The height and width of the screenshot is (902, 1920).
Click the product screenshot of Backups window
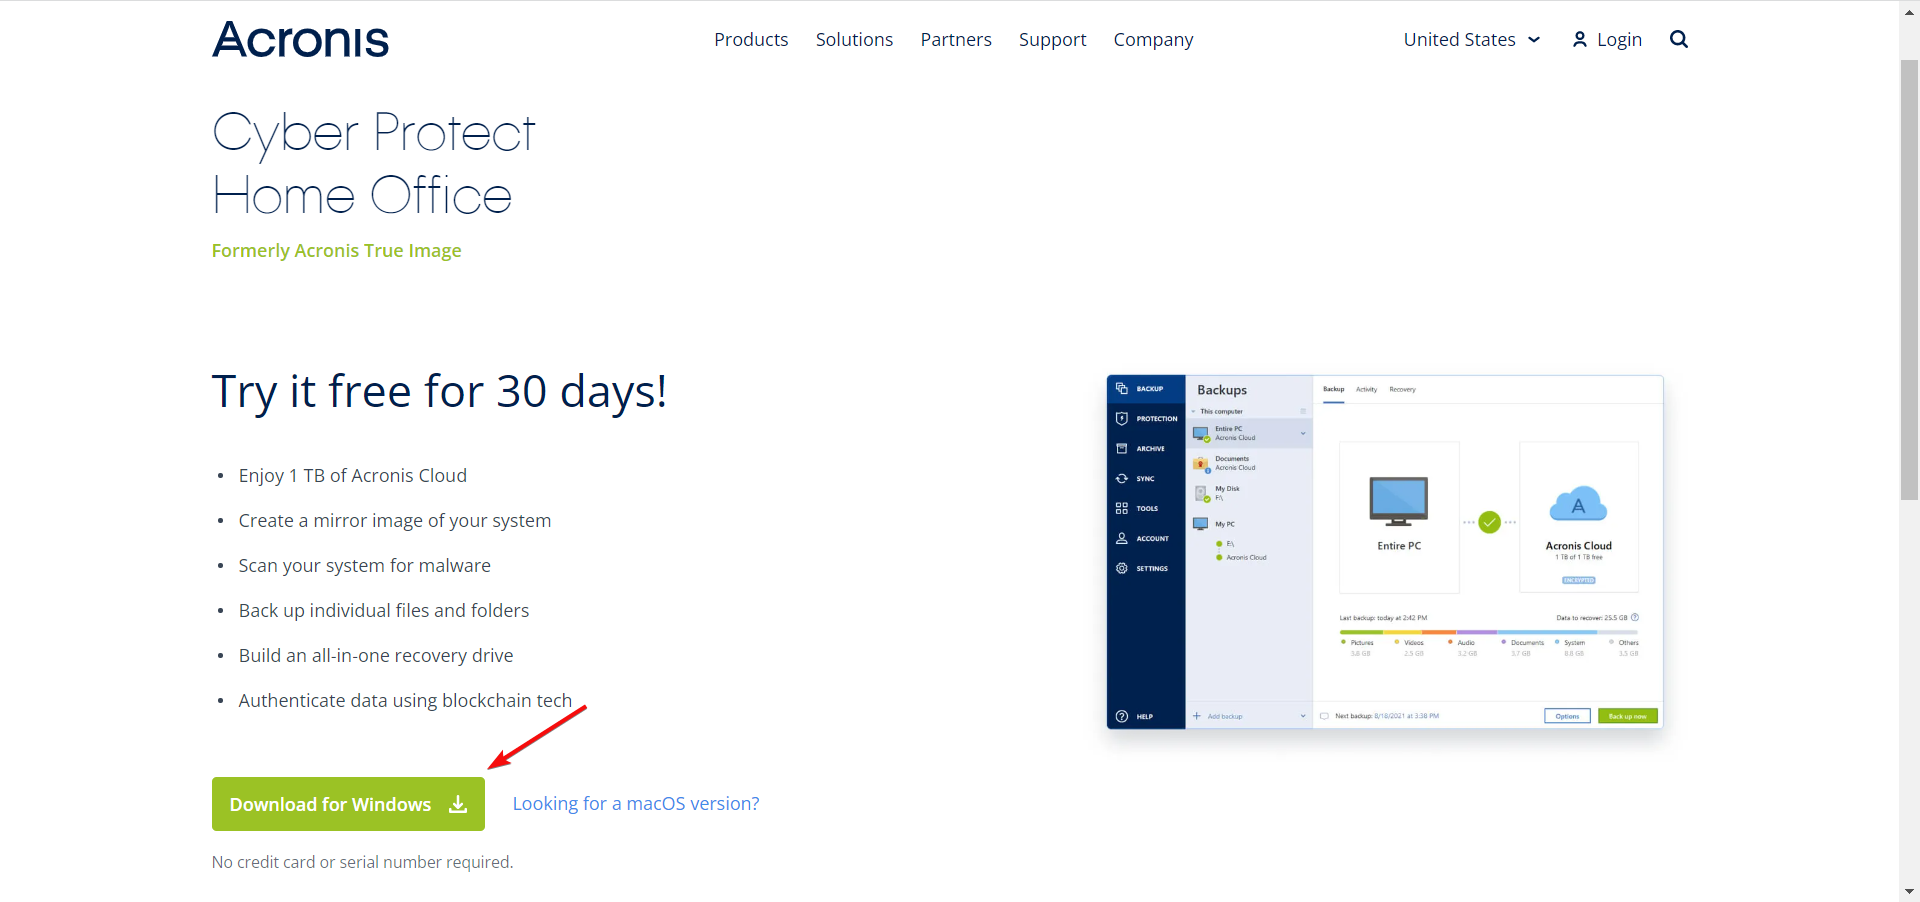tap(1385, 552)
